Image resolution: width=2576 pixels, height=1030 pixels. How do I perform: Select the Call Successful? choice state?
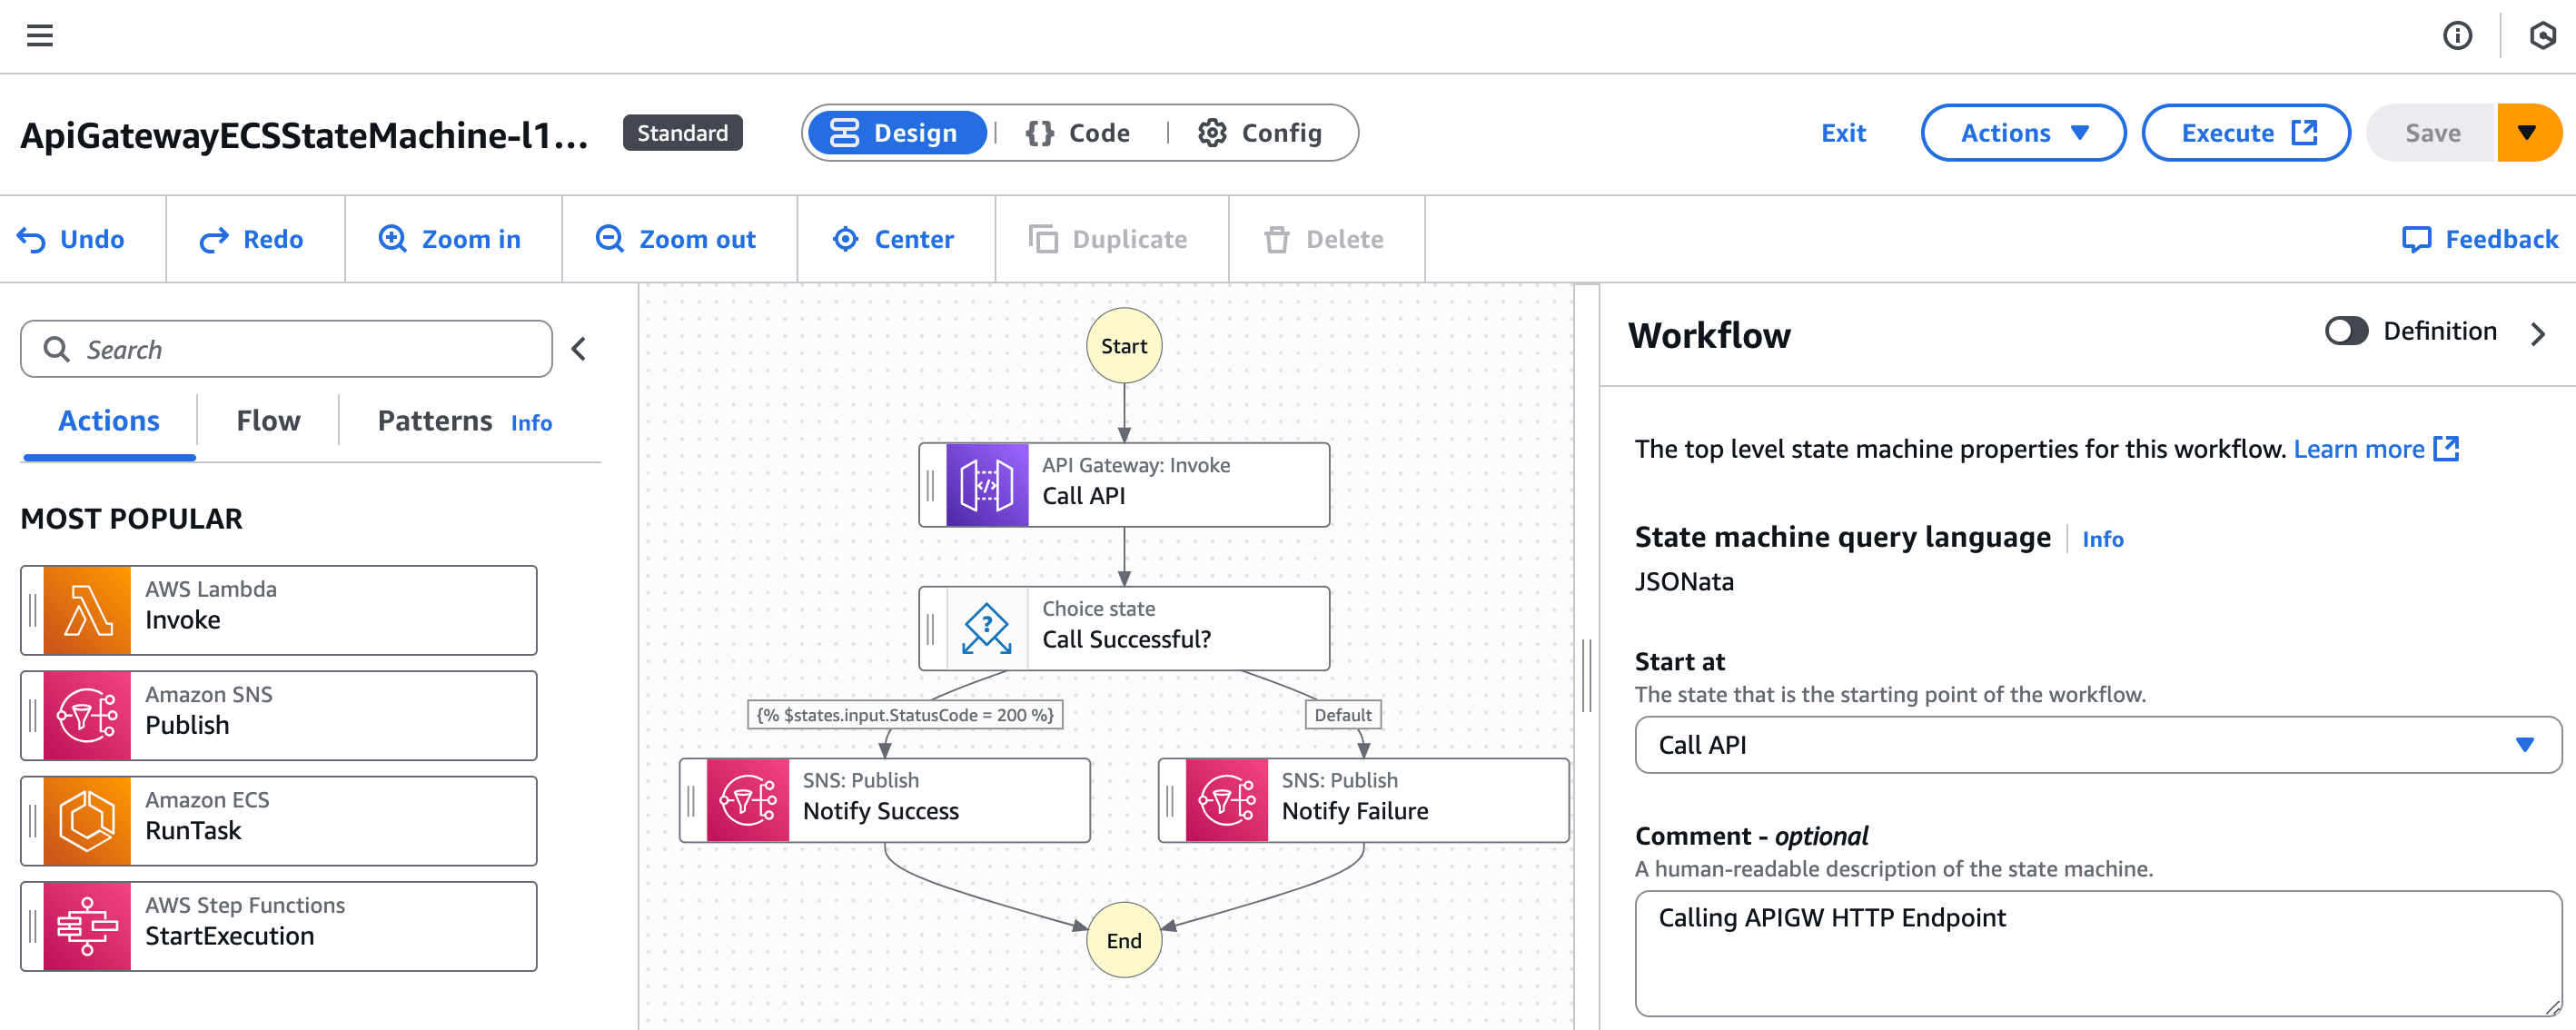tap(1124, 628)
